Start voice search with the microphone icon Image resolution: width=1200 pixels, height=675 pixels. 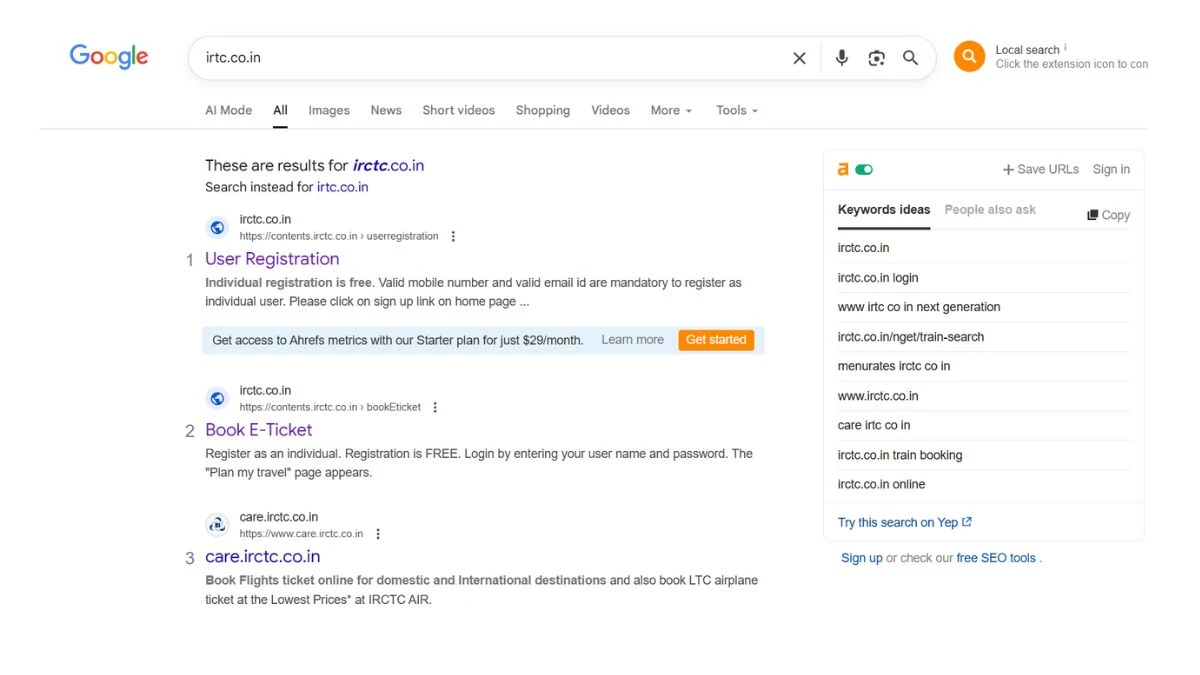point(841,58)
